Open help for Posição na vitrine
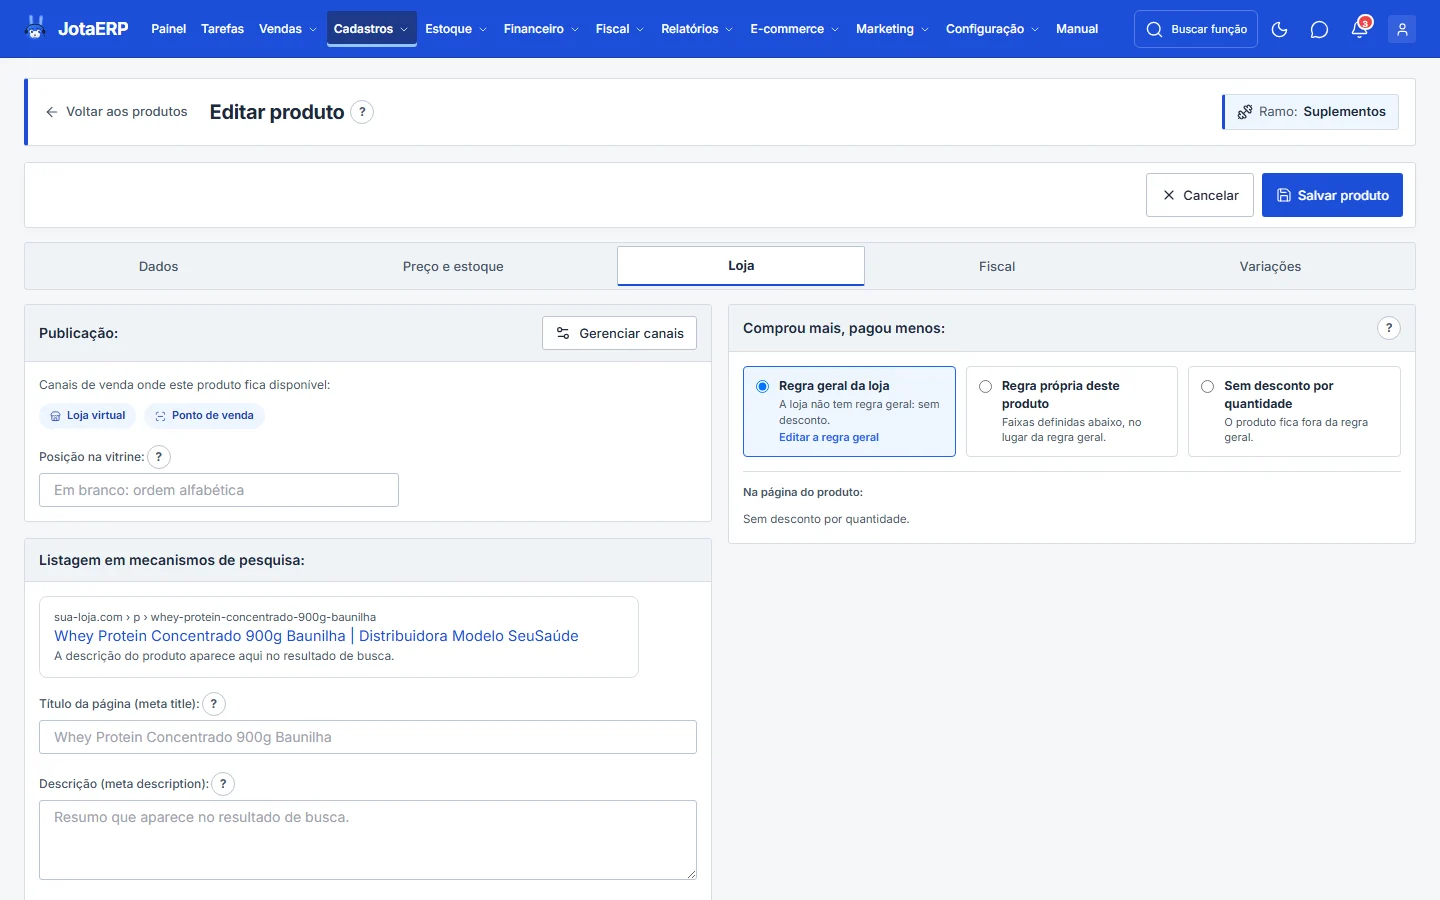1440x900 pixels. coord(159,457)
